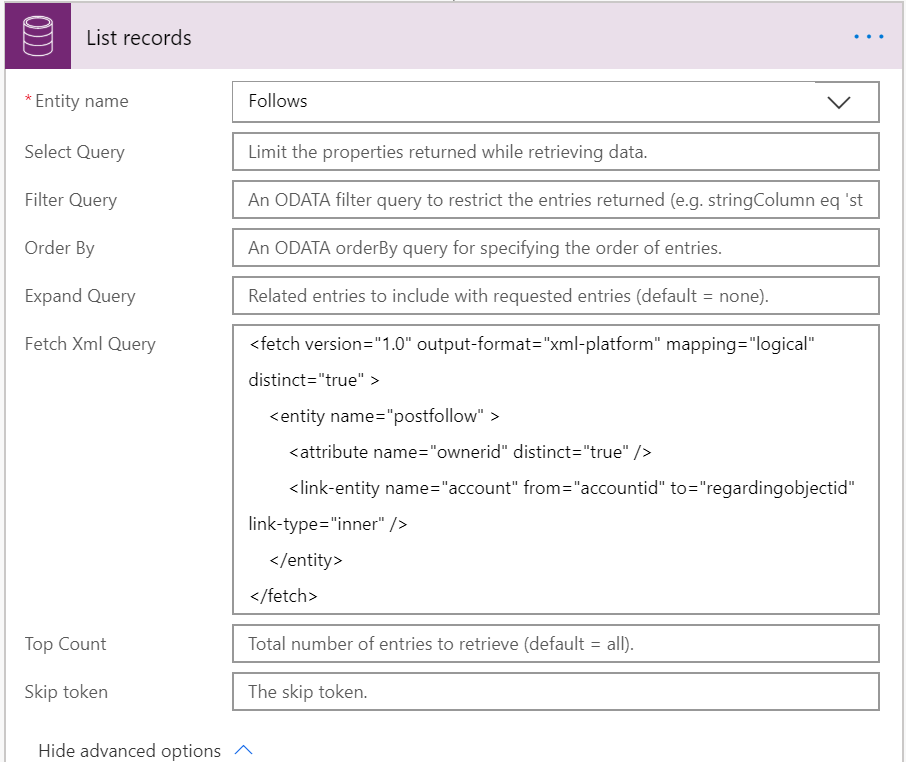Open the List records ellipsis menu
The height and width of the screenshot is (762, 906).
[868, 37]
